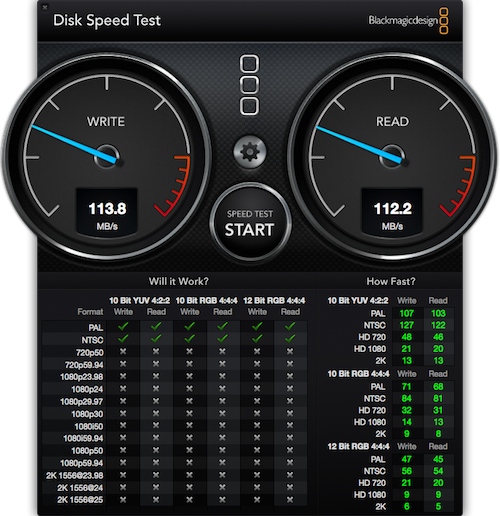Click 10 Bit YUV HD 720 read value 46
This screenshot has height=516, width=500.
pyautogui.click(x=438, y=337)
